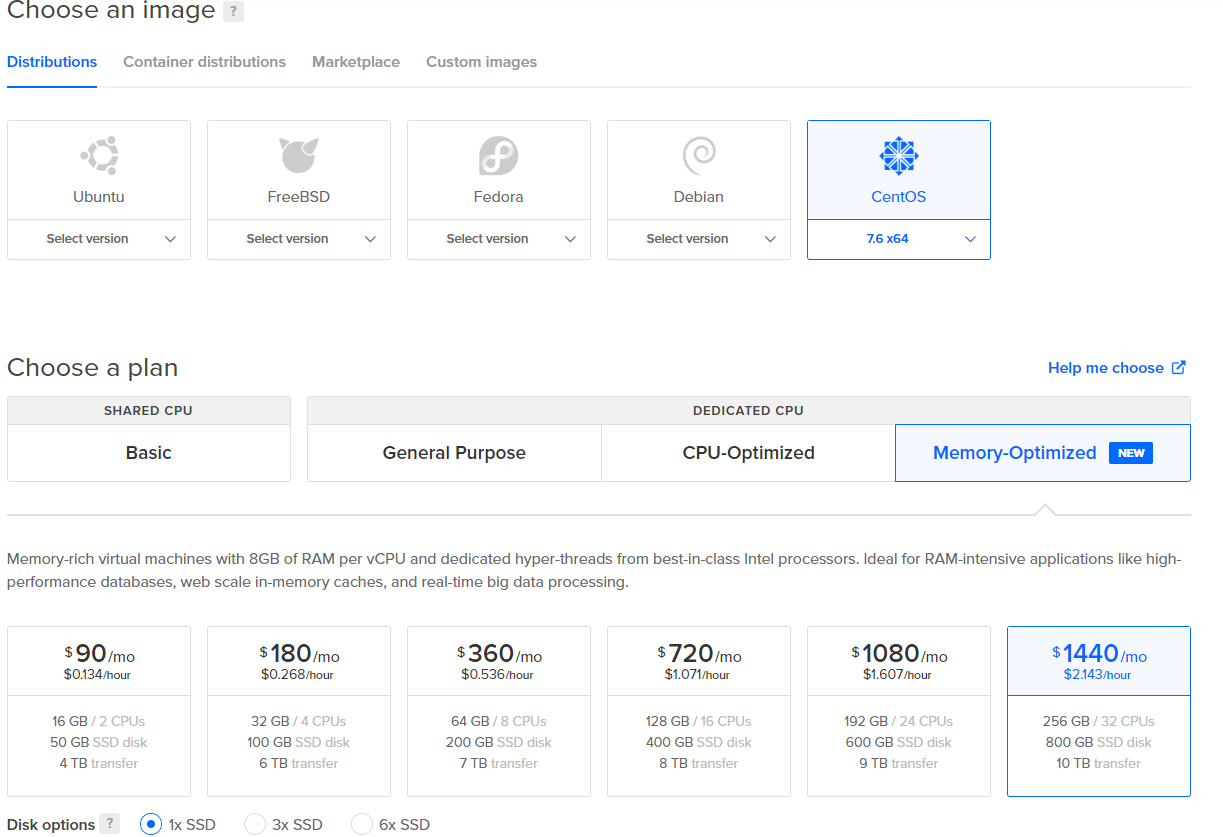Viewport: 1223px width, 837px height.
Task: Select the Debian swirl icon
Action: tap(698, 156)
